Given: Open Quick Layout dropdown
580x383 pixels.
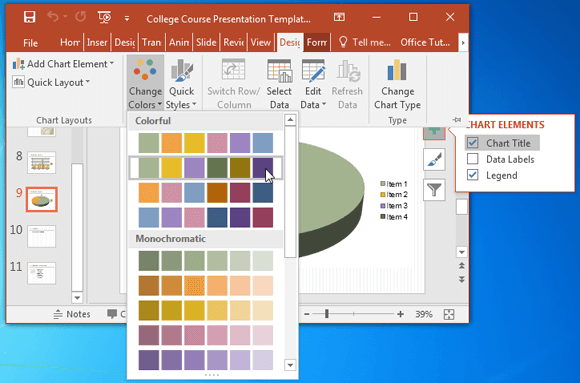Looking at the screenshot, I should tap(51, 82).
